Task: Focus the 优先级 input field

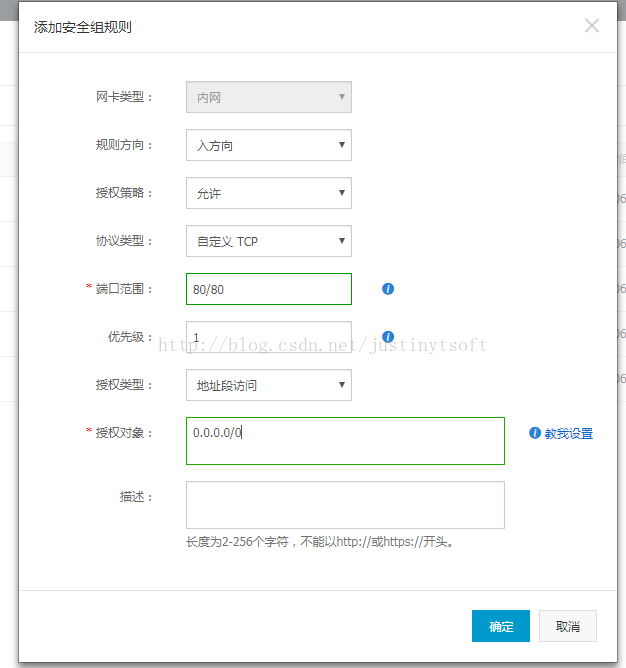Action: (x=268, y=337)
